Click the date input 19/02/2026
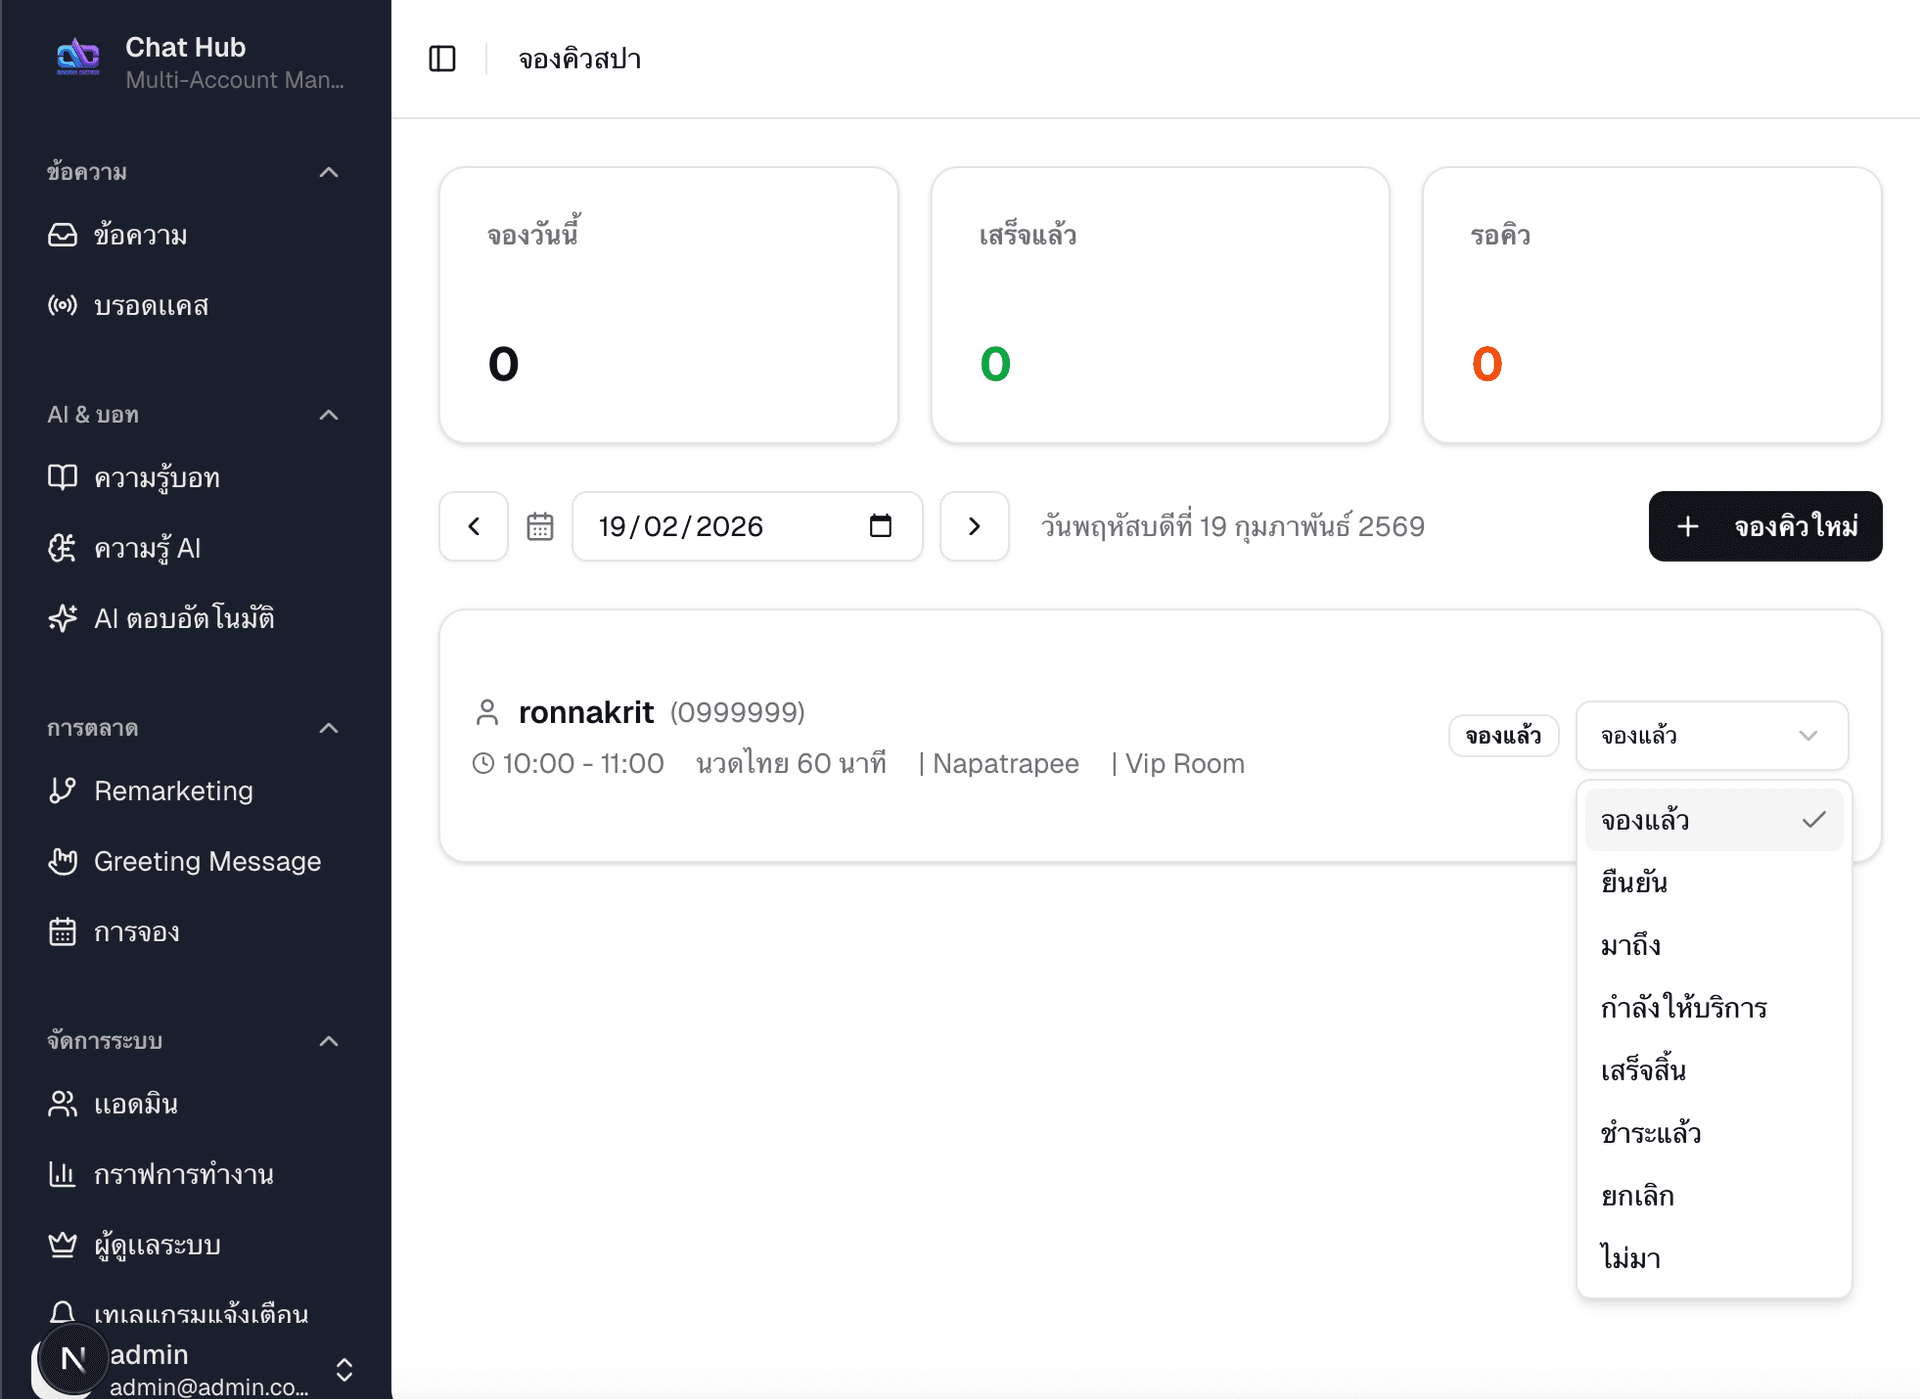The height and width of the screenshot is (1399, 1920). (x=681, y=526)
